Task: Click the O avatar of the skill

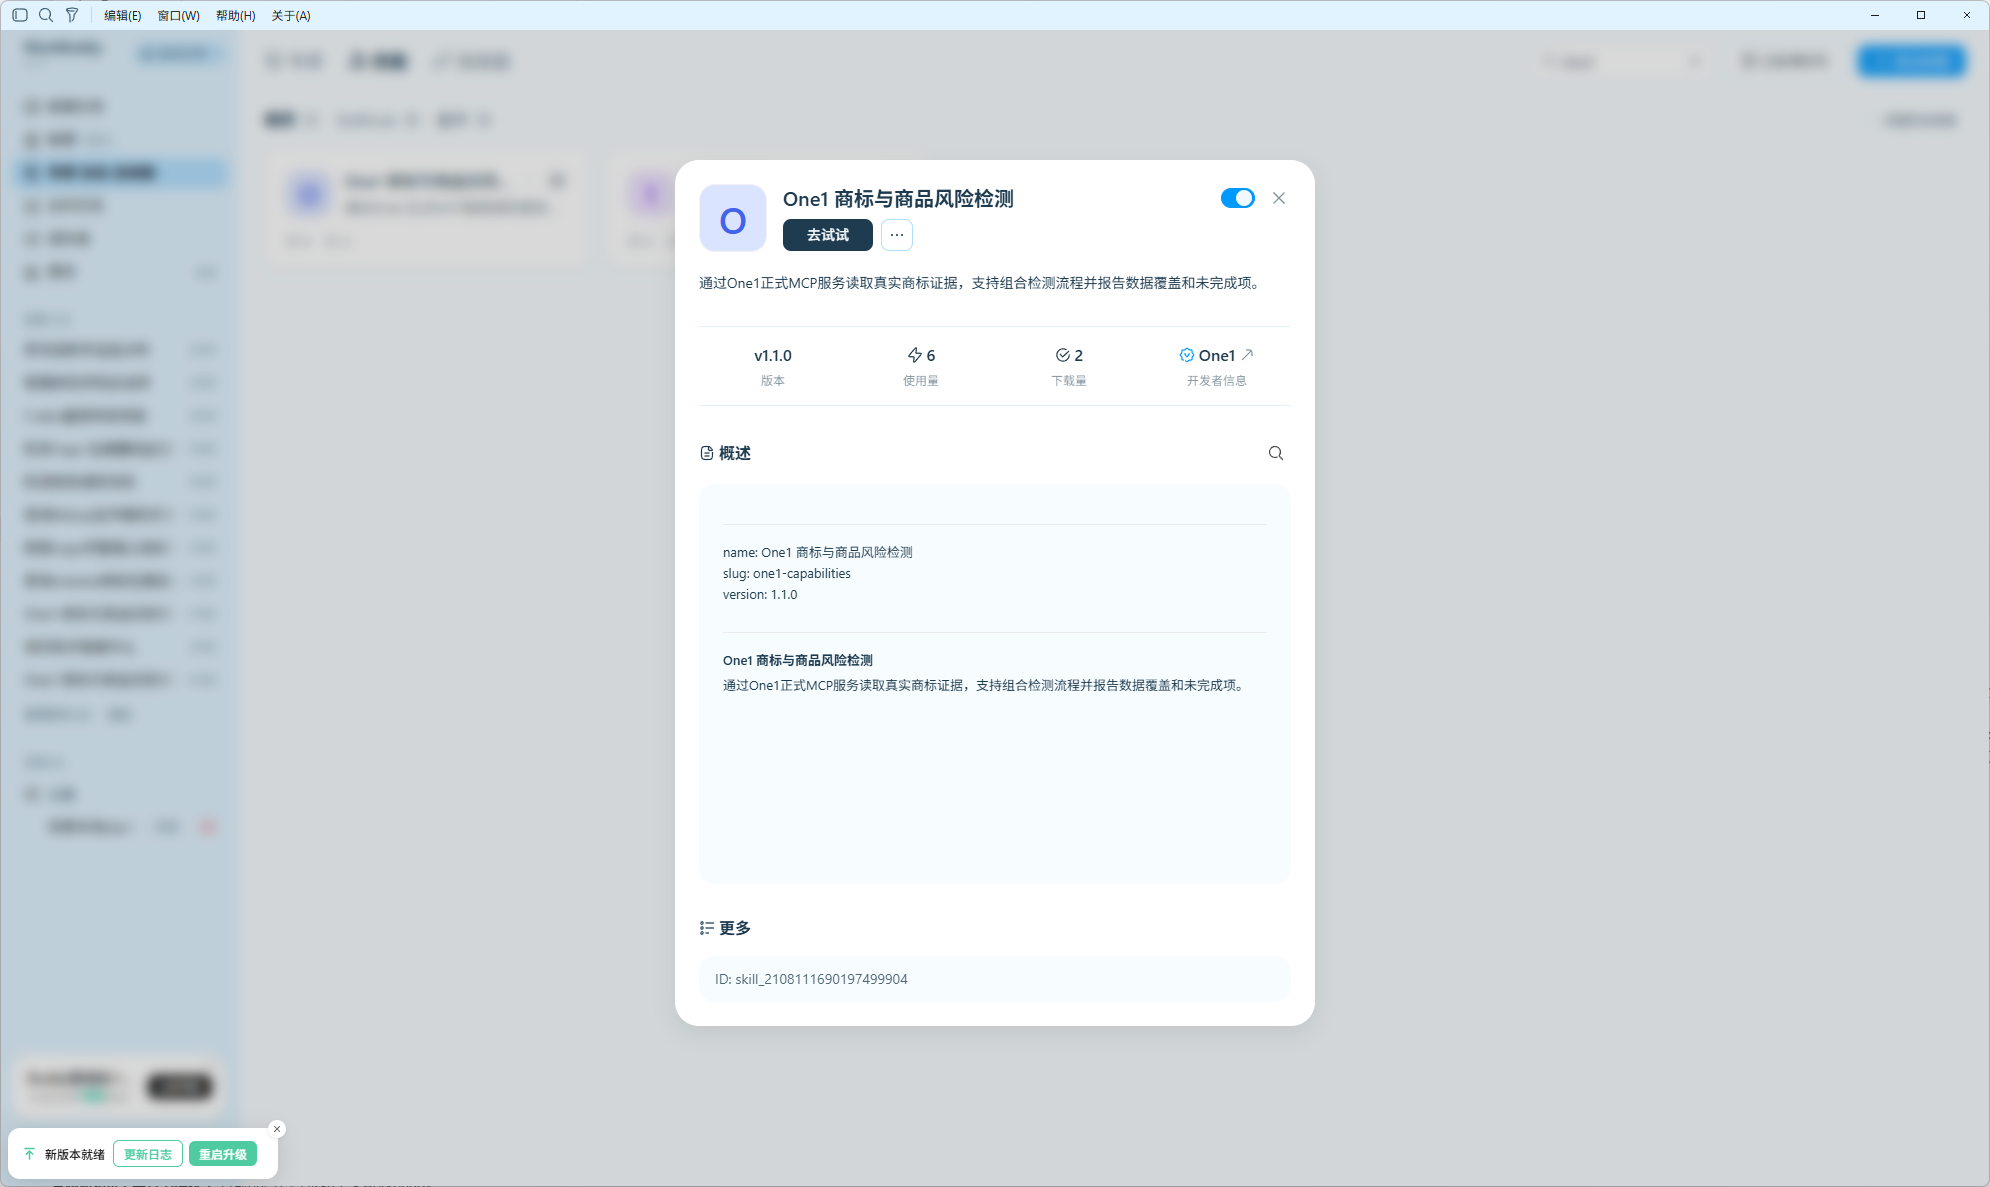Action: point(733,218)
